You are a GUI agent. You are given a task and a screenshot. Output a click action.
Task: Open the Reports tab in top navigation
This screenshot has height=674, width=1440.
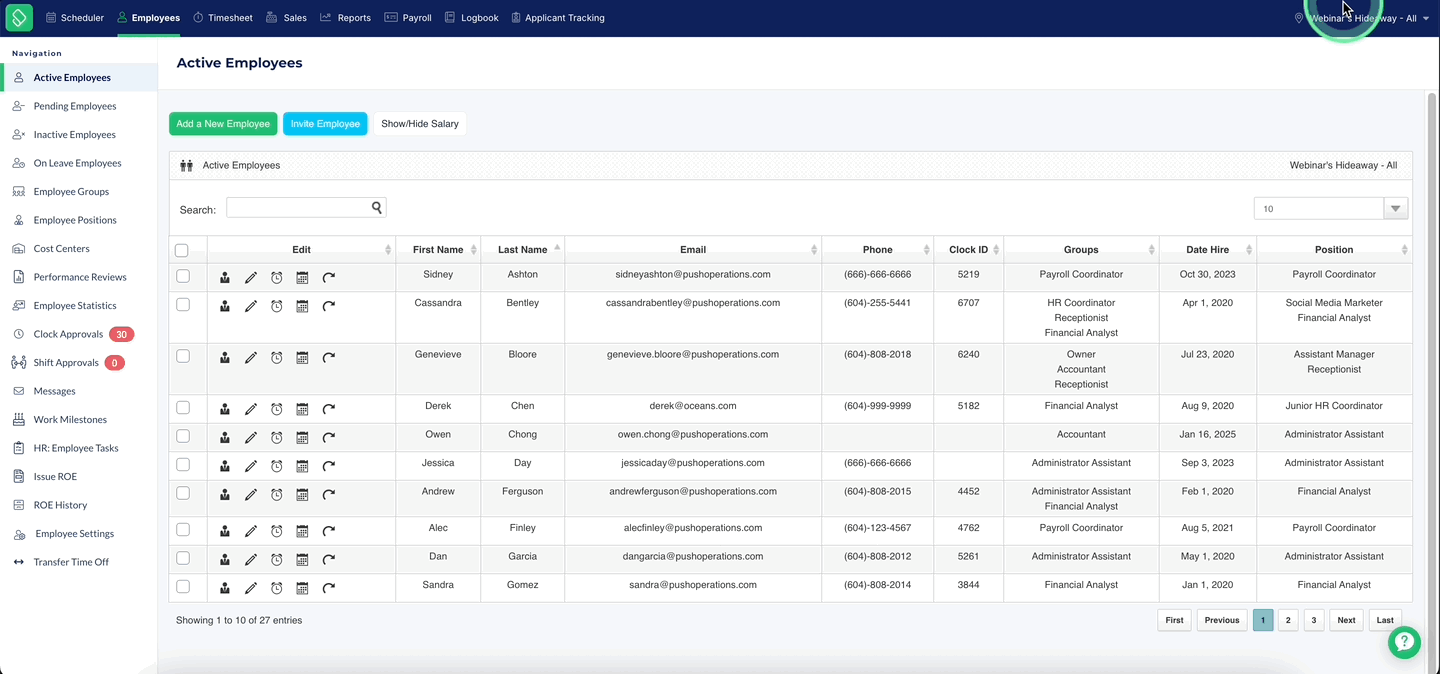pos(345,18)
